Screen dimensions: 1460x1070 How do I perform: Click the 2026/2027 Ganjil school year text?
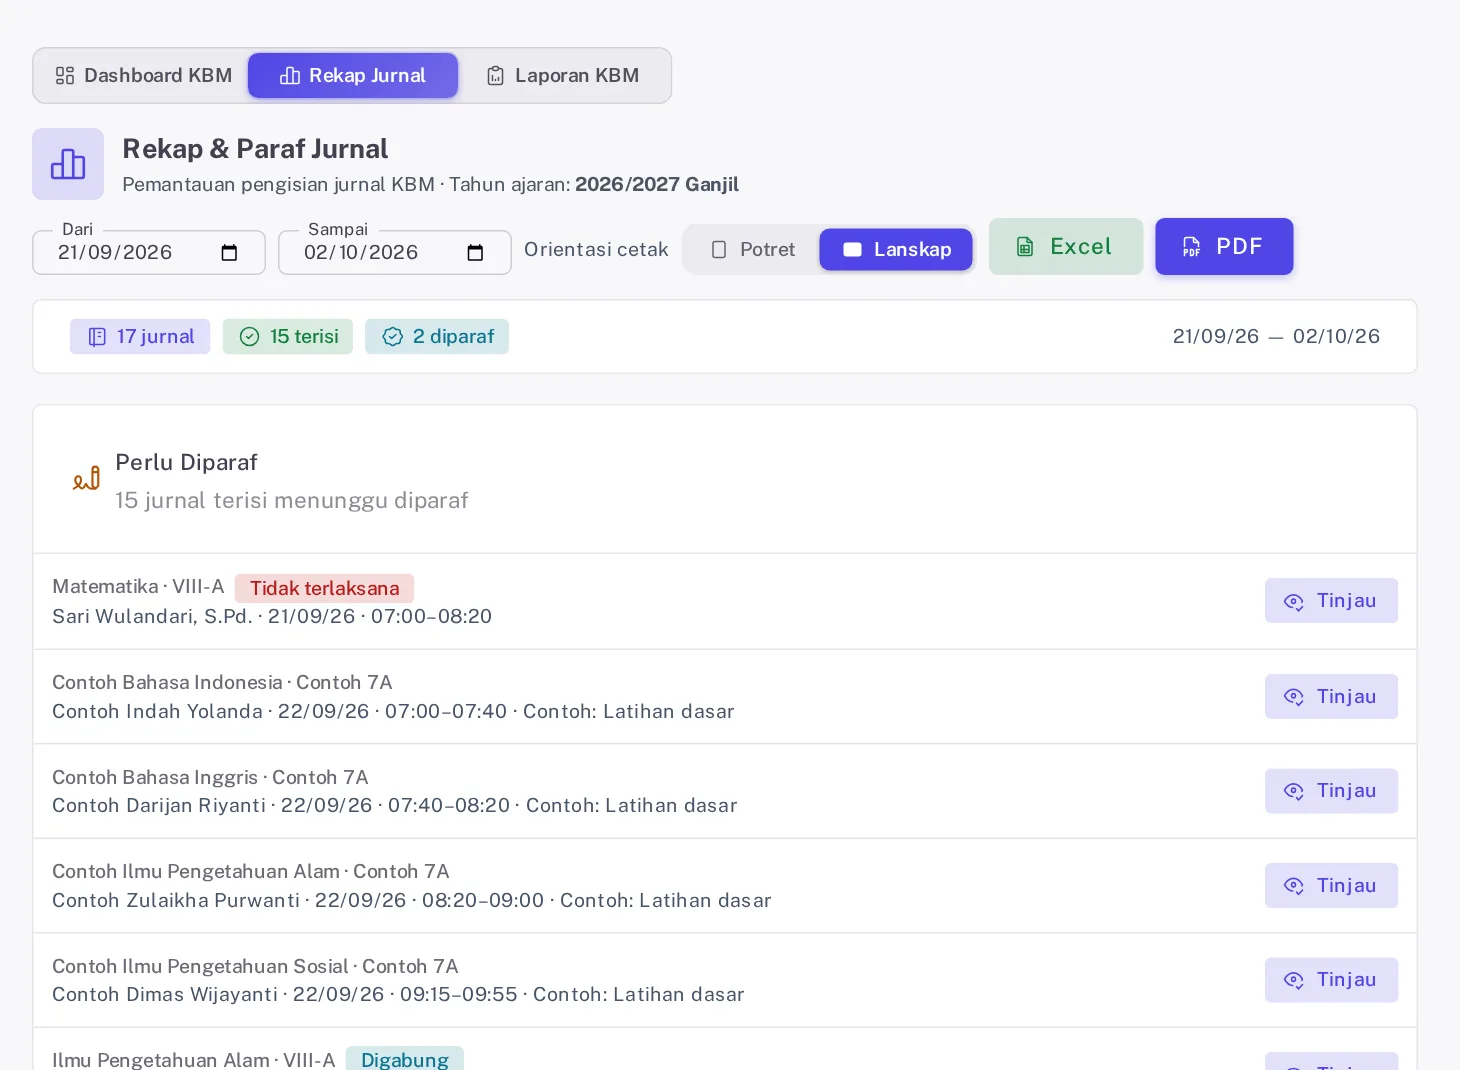657,184
